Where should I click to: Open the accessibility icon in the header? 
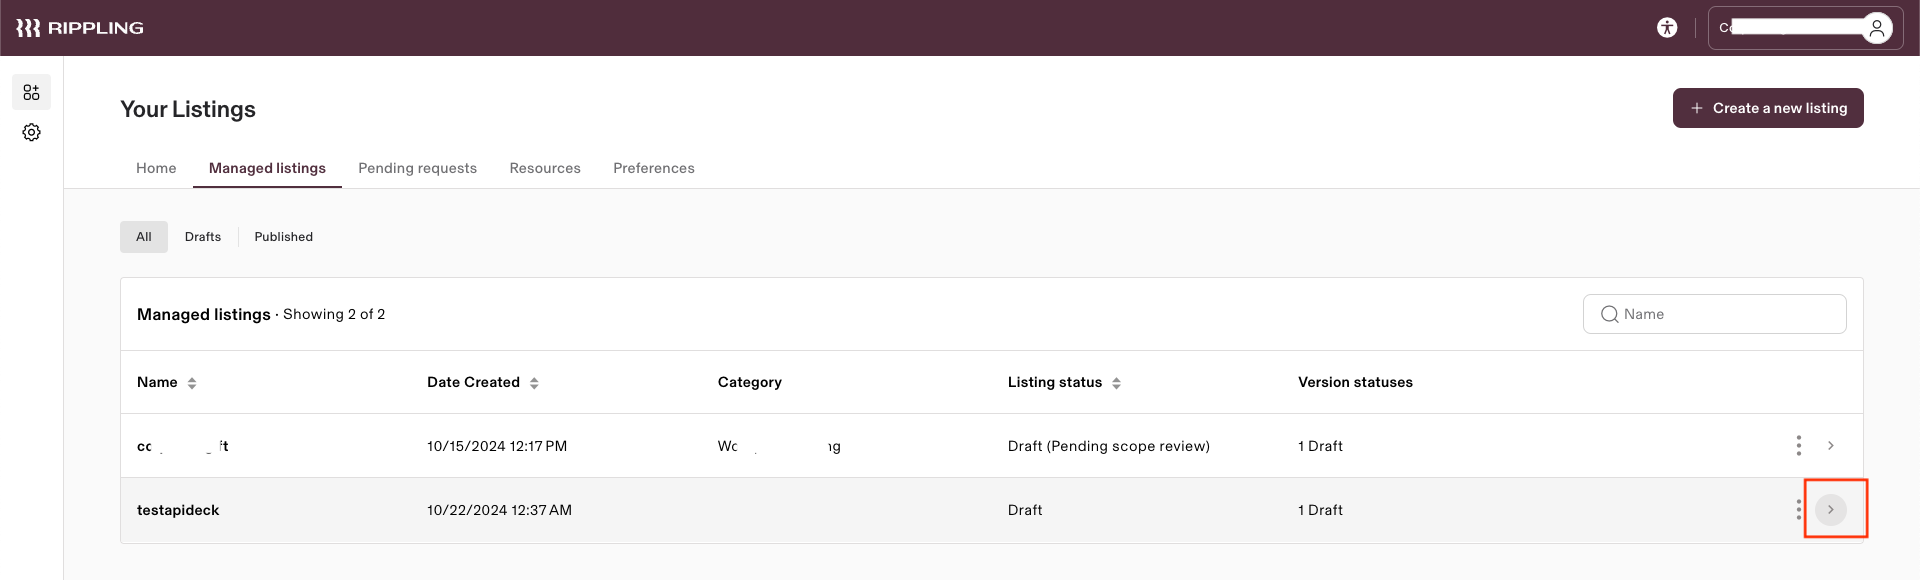pos(1667,28)
